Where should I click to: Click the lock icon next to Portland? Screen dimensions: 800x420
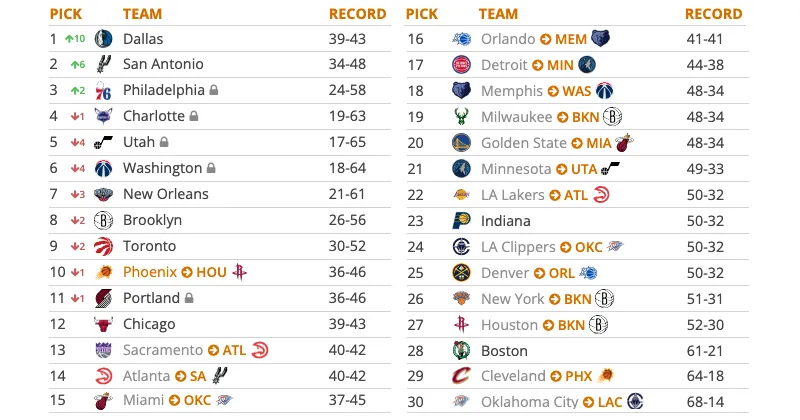(x=189, y=298)
